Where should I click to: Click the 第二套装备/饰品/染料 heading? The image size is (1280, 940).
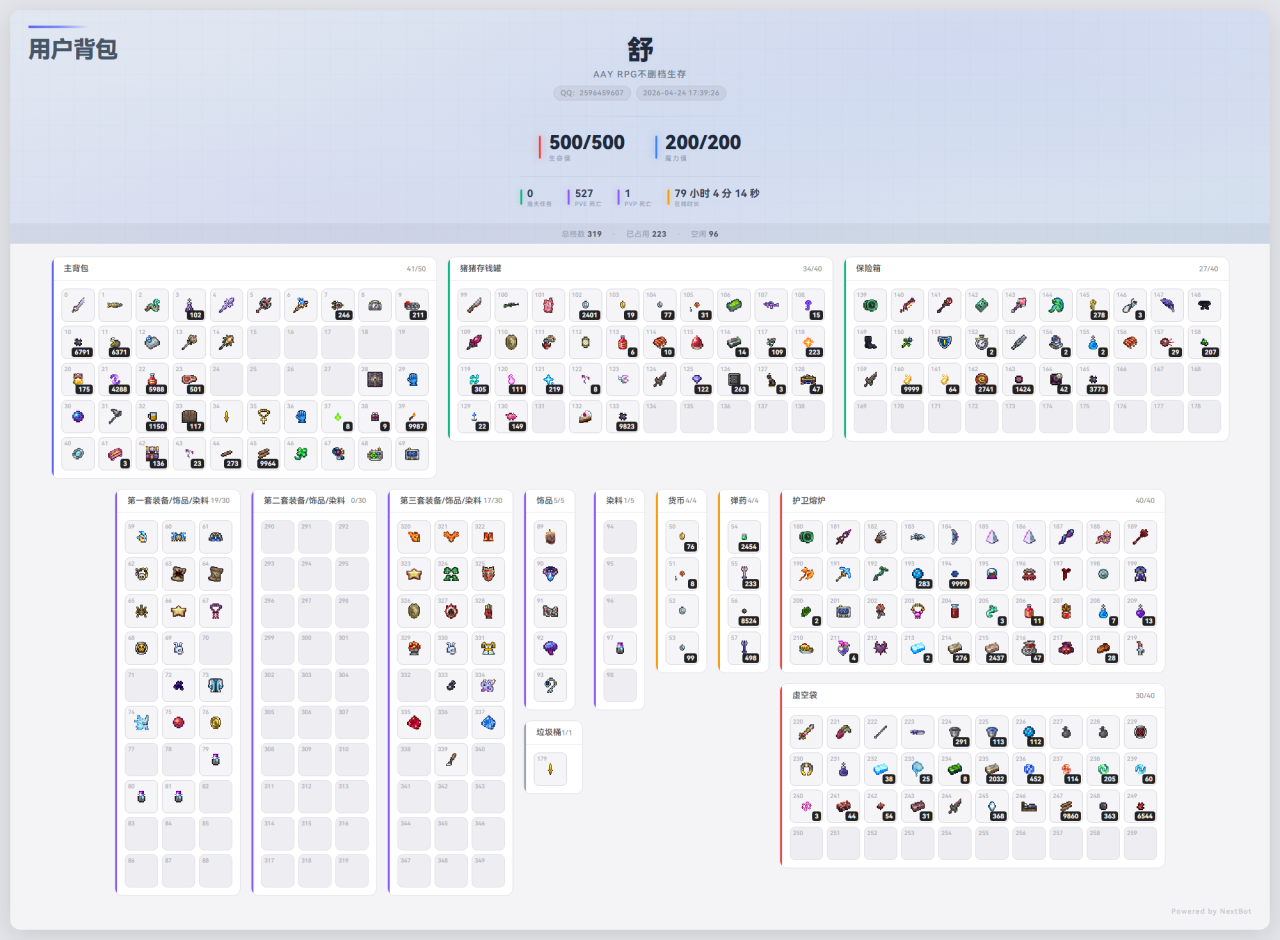(x=304, y=500)
